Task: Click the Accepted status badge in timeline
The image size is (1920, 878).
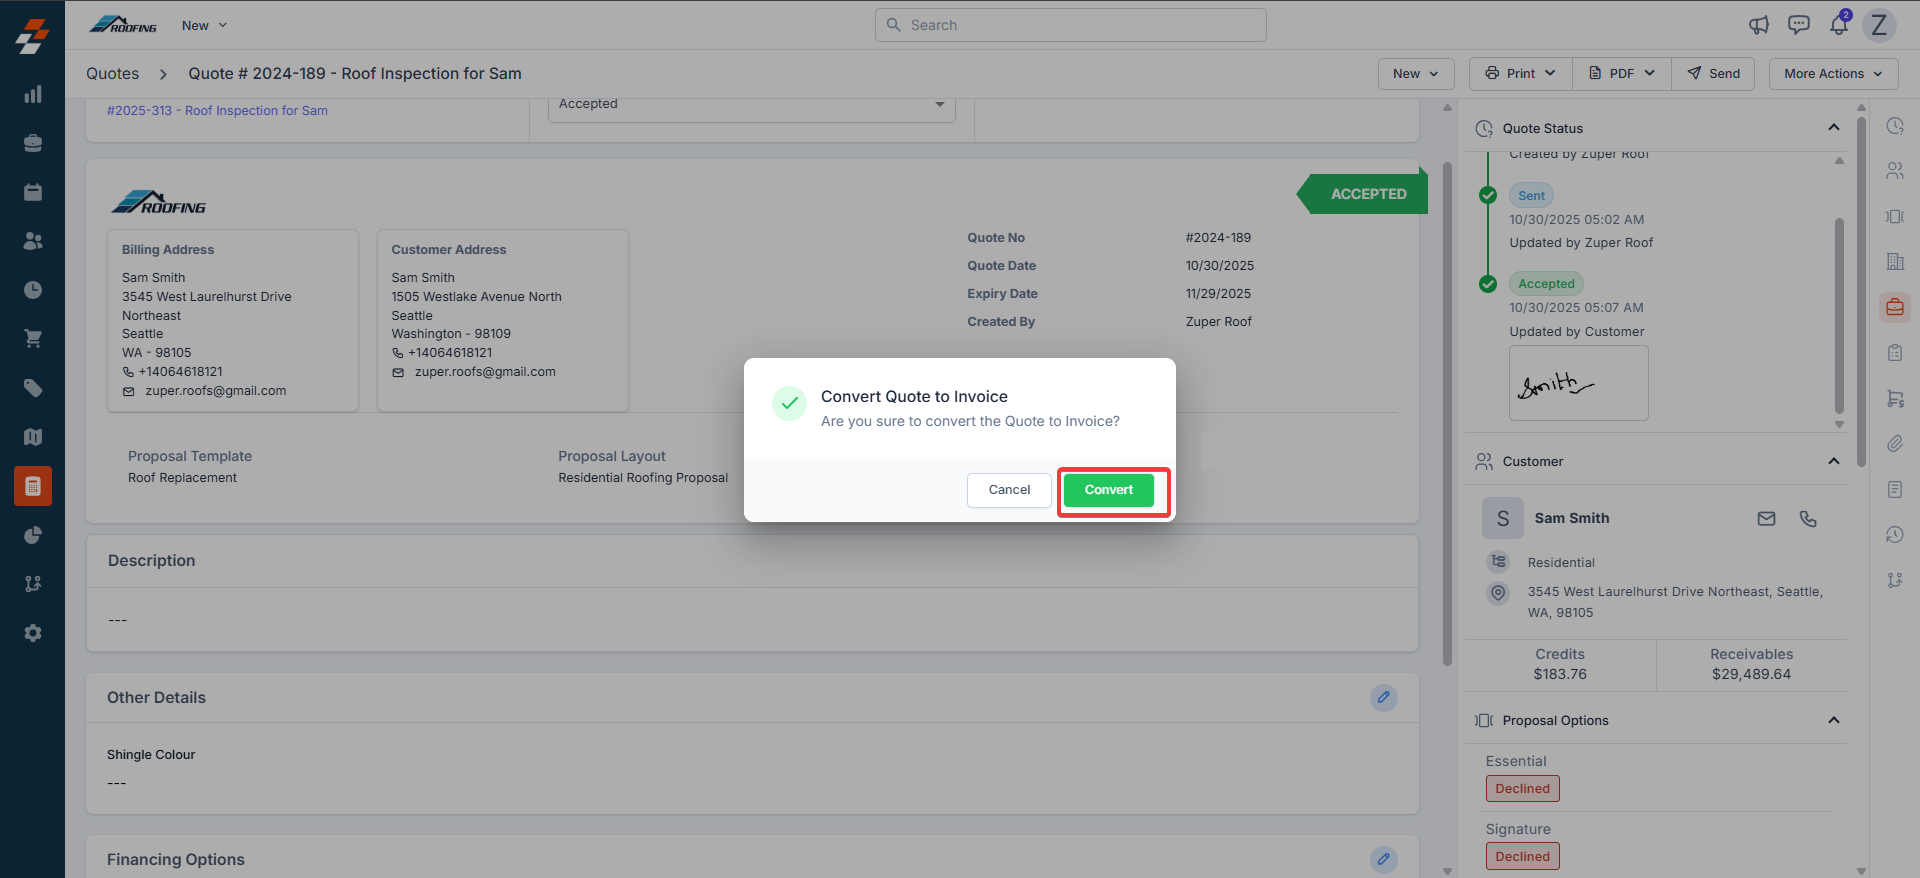Action: click(x=1546, y=284)
